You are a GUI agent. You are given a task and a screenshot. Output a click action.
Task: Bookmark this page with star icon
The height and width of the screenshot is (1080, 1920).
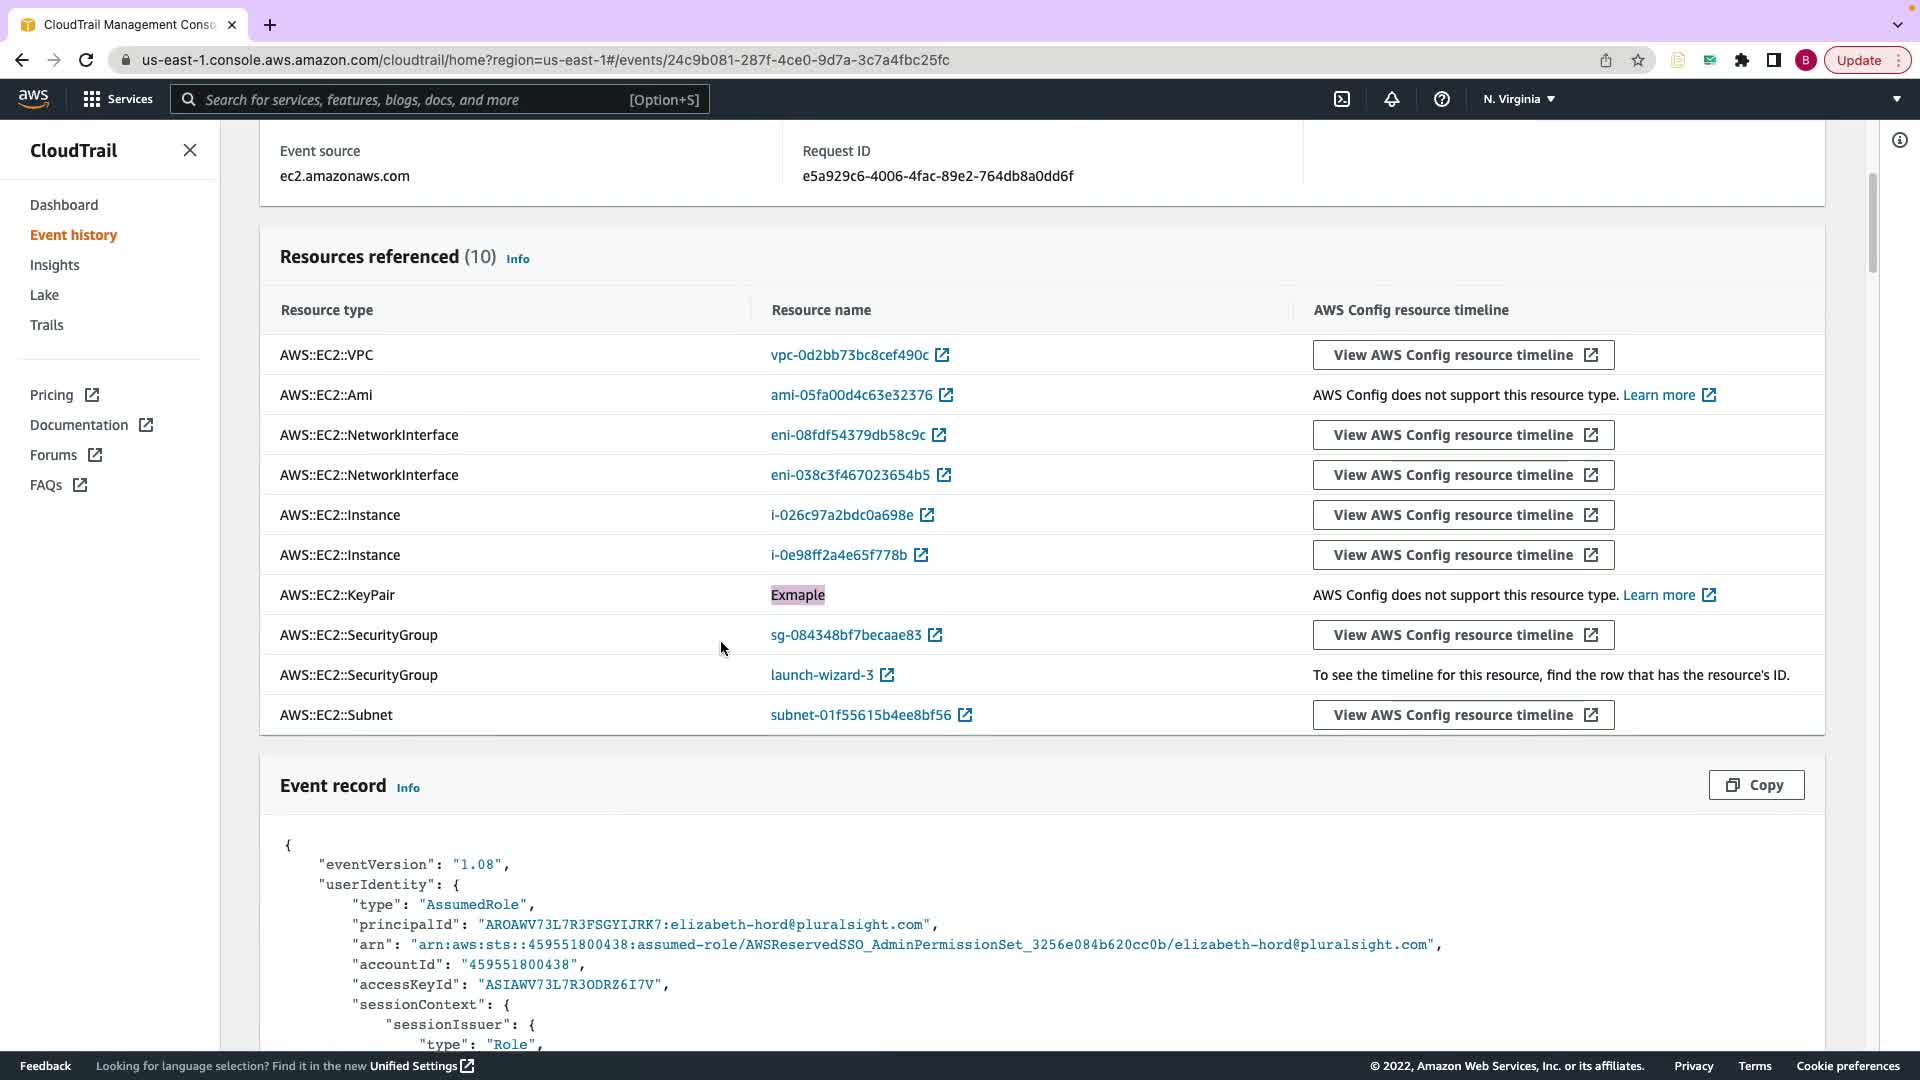(x=1638, y=60)
